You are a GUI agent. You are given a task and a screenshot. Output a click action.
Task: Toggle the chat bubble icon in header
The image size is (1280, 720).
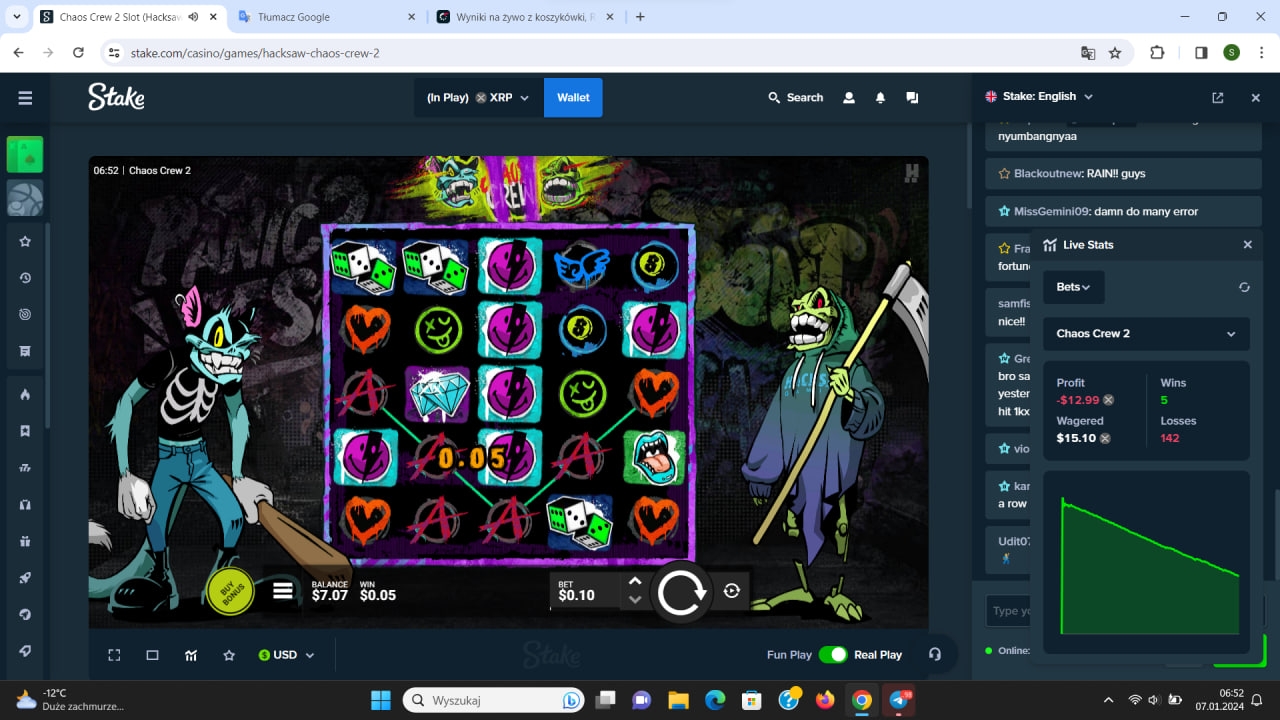click(912, 97)
